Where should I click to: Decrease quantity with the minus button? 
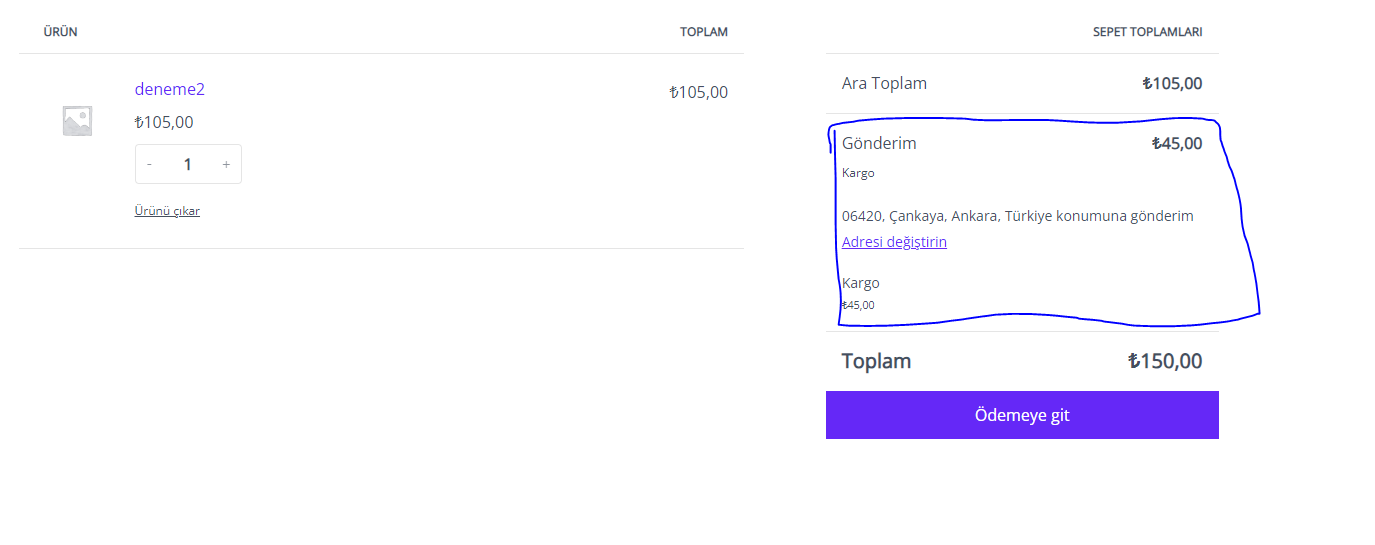pyautogui.click(x=149, y=164)
